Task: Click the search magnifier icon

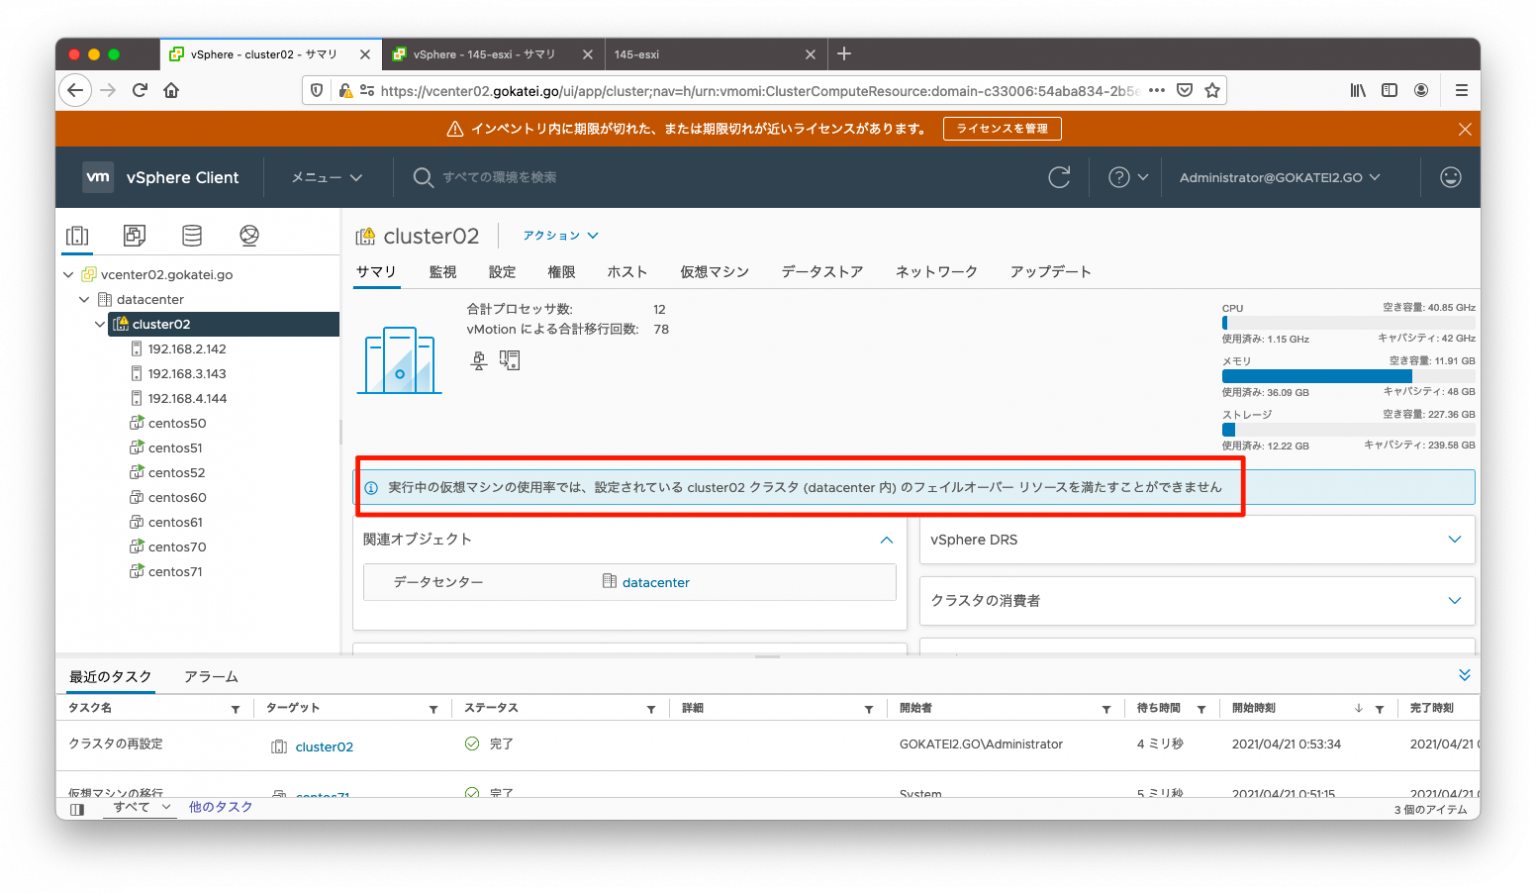Action: (x=423, y=177)
